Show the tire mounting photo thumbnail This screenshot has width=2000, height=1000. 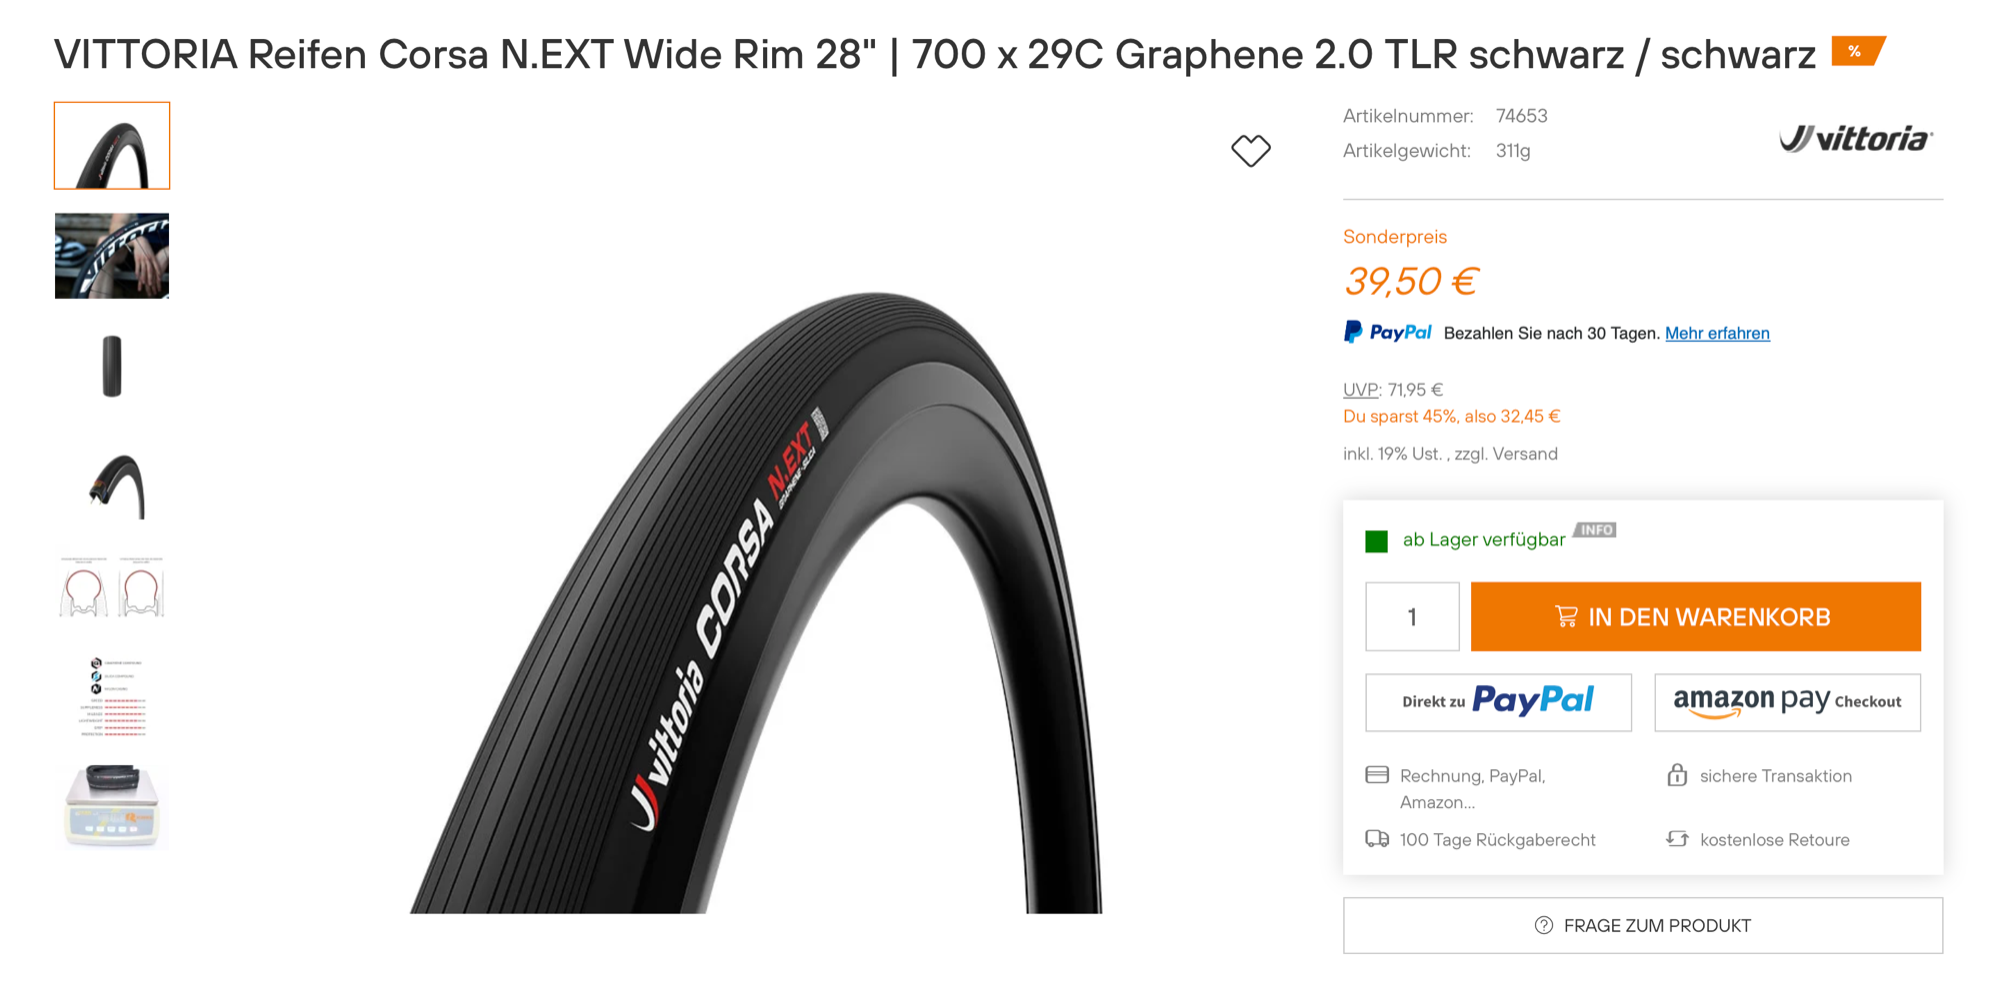112,256
